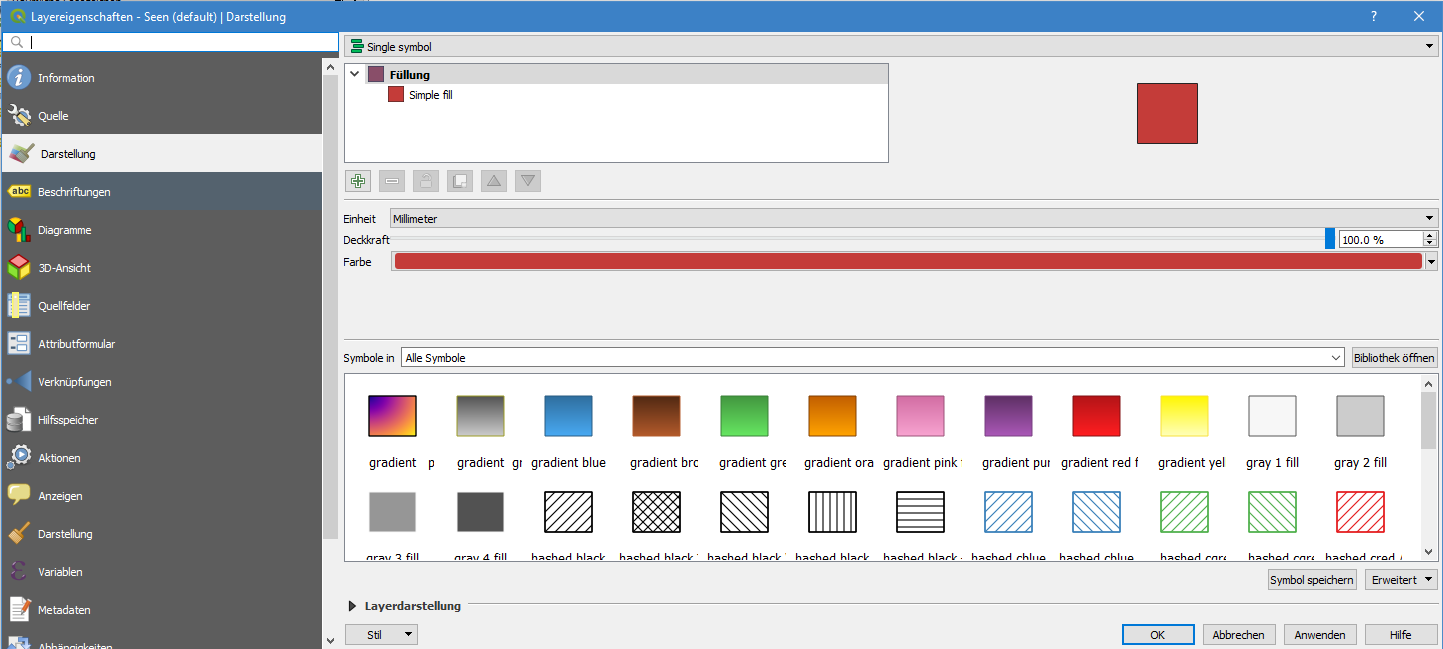The image size is (1443, 649).
Task: Click the green plus add symbol layer icon
Action: (x=358, y=181)
